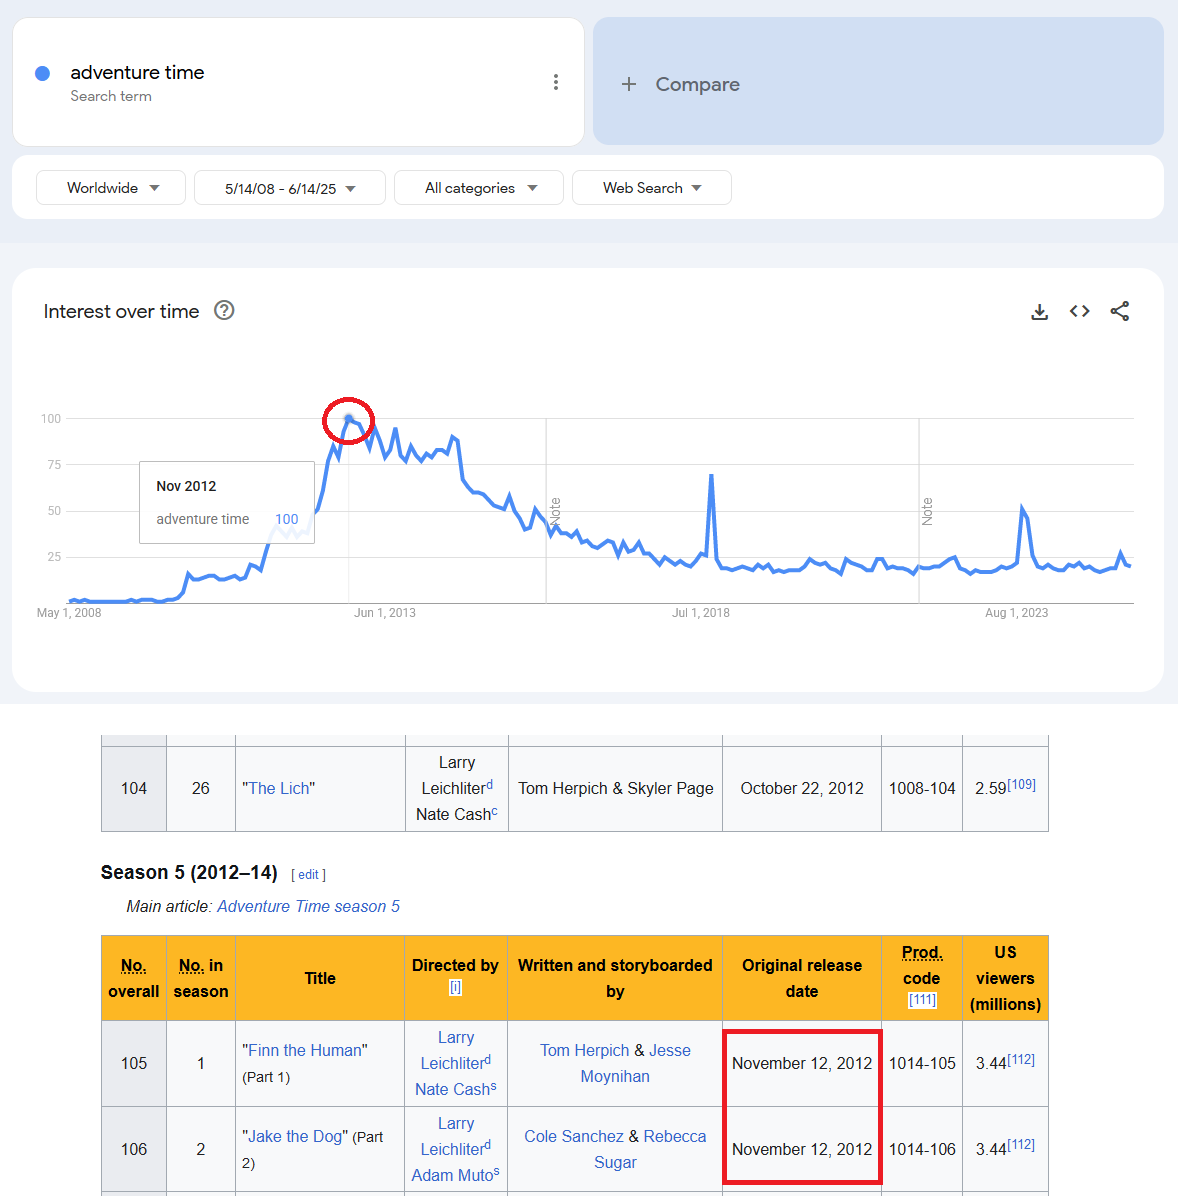Image resolution: width=1178 pixels, height=1196 pixels.
Task: Click citation [112] in the row 105 viewers cell
Action: 1021,1059
